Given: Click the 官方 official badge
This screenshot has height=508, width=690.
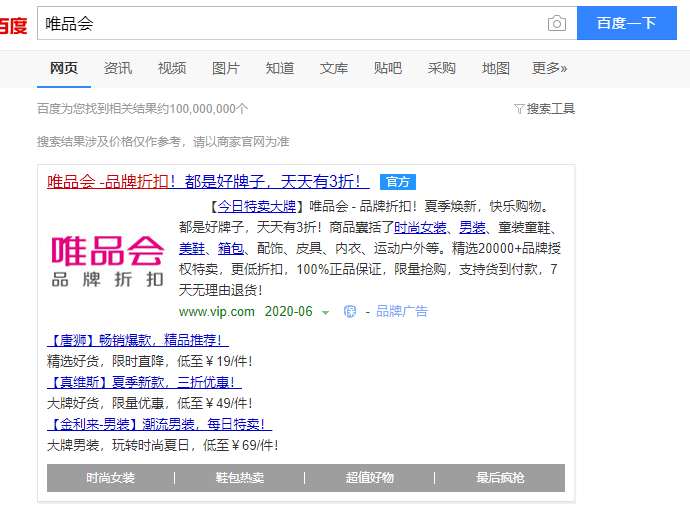Looking at the screenshot, I should click(398, 182).
